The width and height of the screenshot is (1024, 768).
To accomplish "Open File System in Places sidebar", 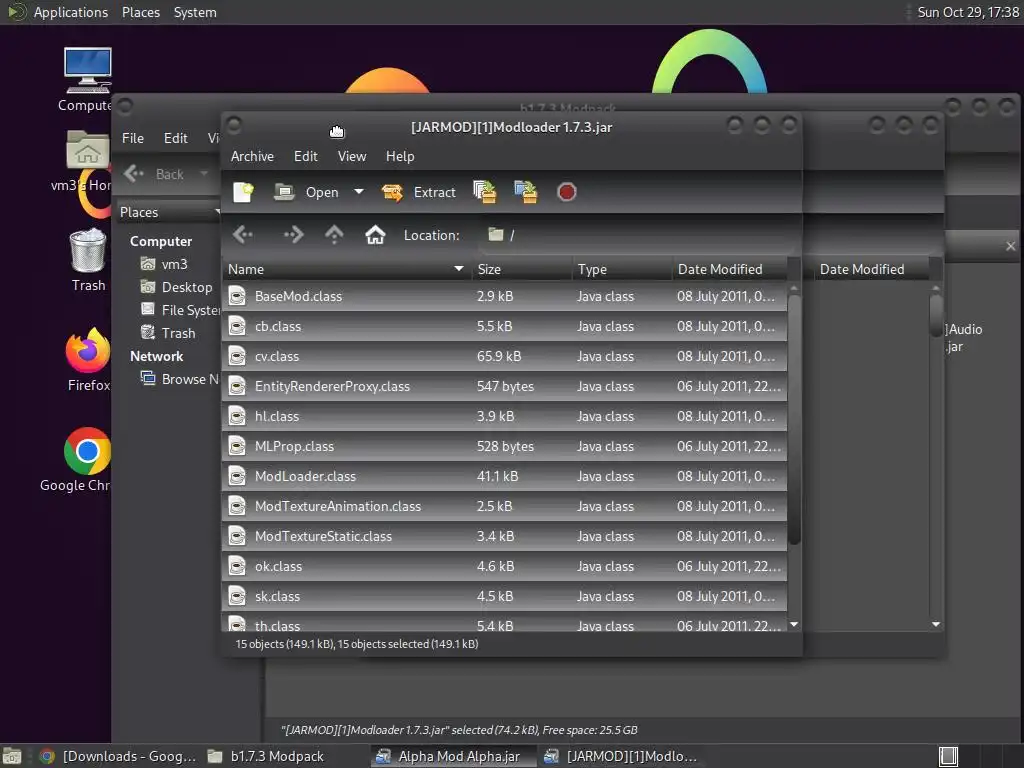I will (181, 310).
